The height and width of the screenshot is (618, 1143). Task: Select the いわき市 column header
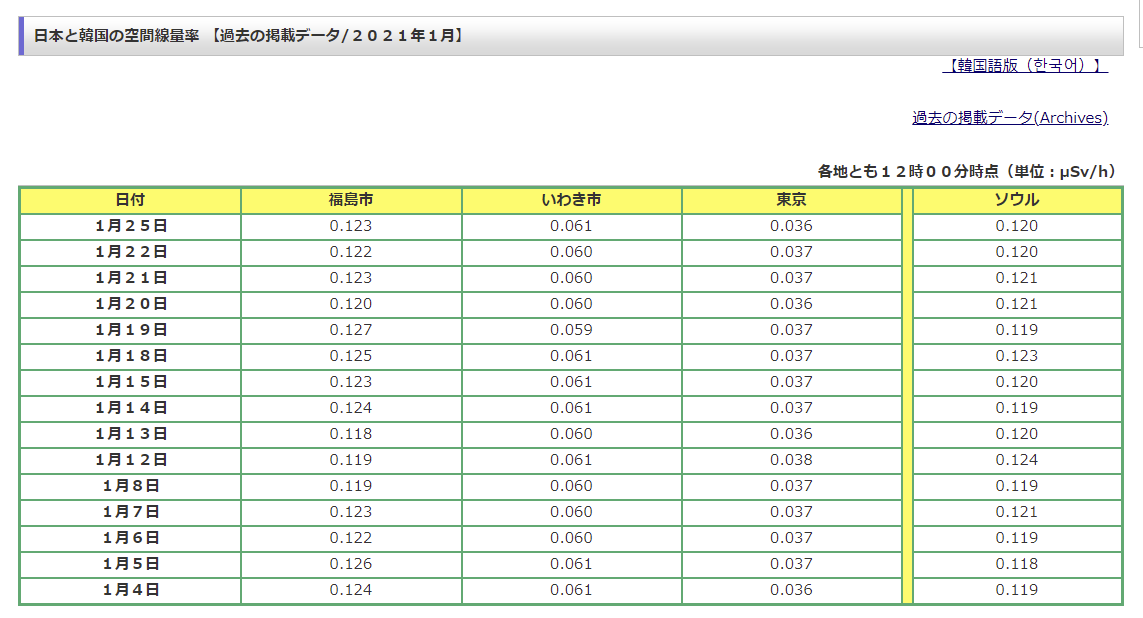point(571,200)
